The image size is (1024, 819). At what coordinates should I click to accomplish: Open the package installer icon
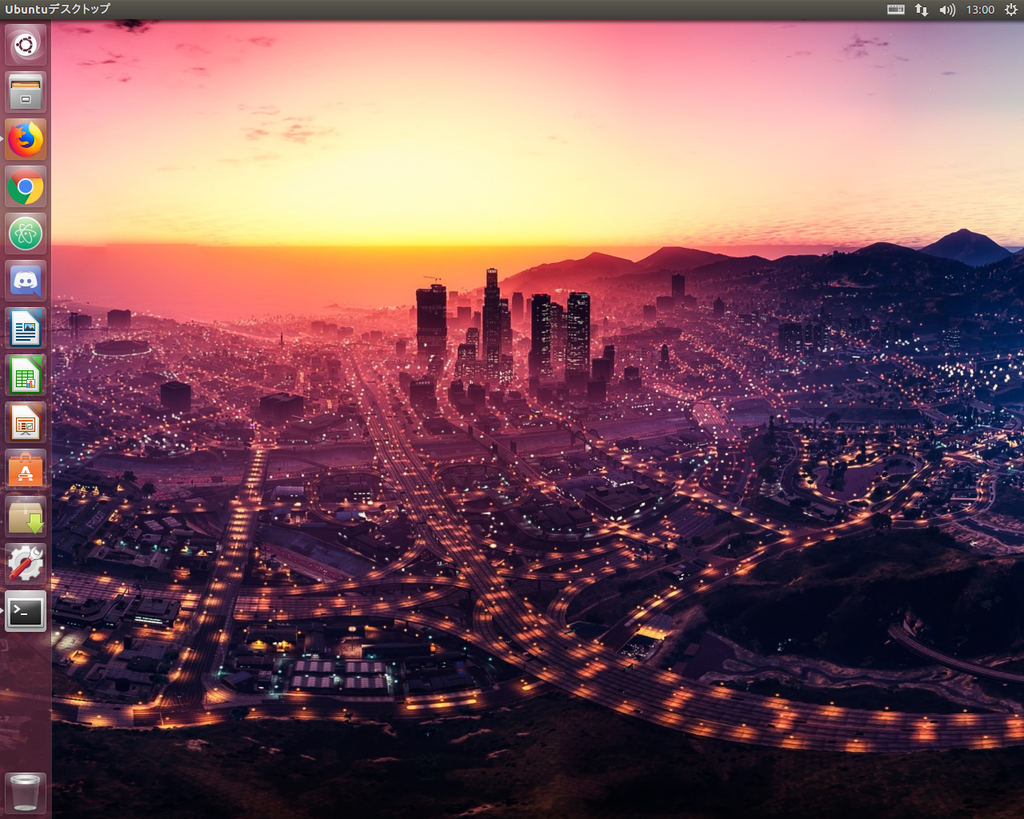tap(25, 517)
